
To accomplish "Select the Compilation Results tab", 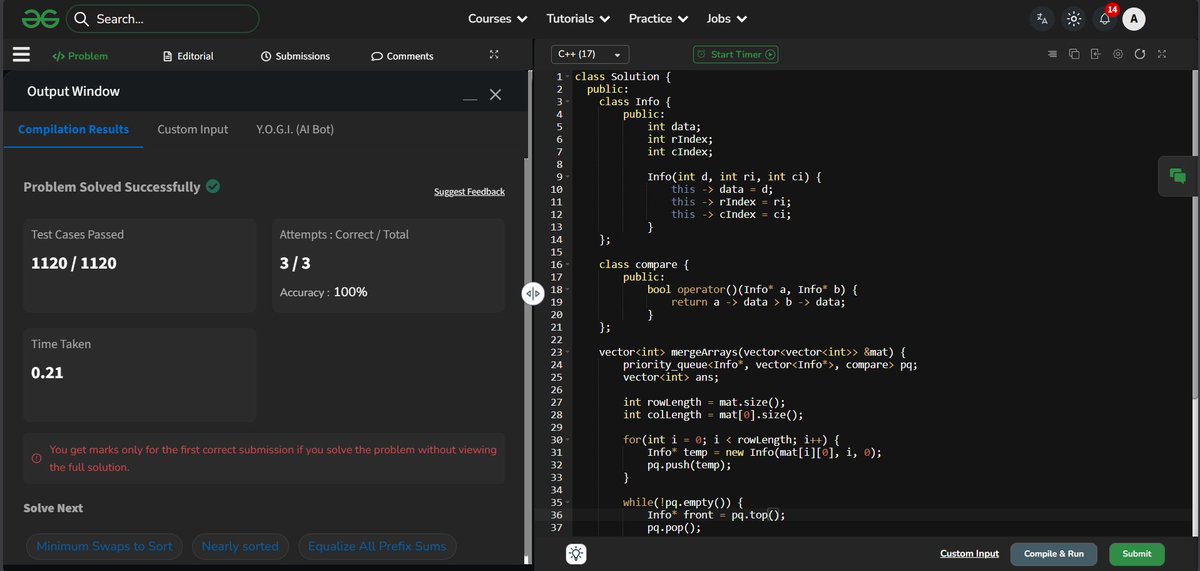I will coord(73,129).
